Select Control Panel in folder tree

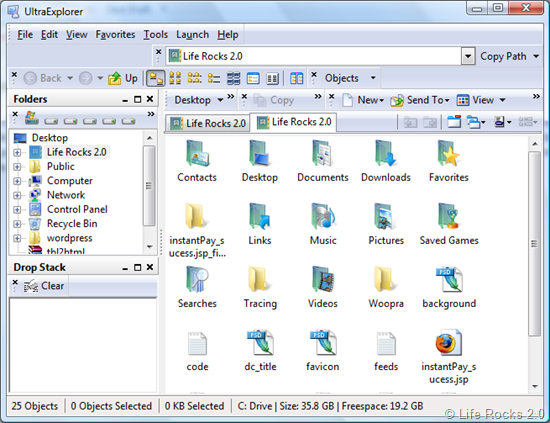point(77,209)
